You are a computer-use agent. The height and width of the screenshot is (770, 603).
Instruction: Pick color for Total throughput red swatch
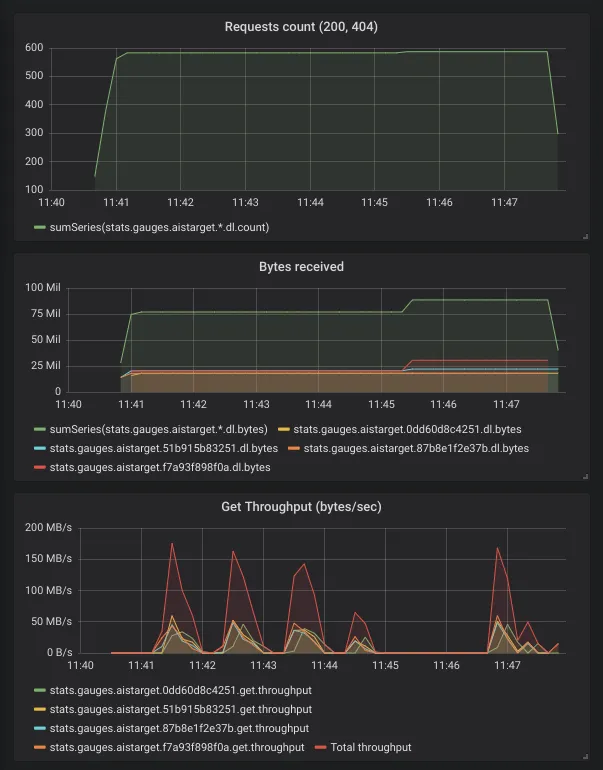click(321, 747)
